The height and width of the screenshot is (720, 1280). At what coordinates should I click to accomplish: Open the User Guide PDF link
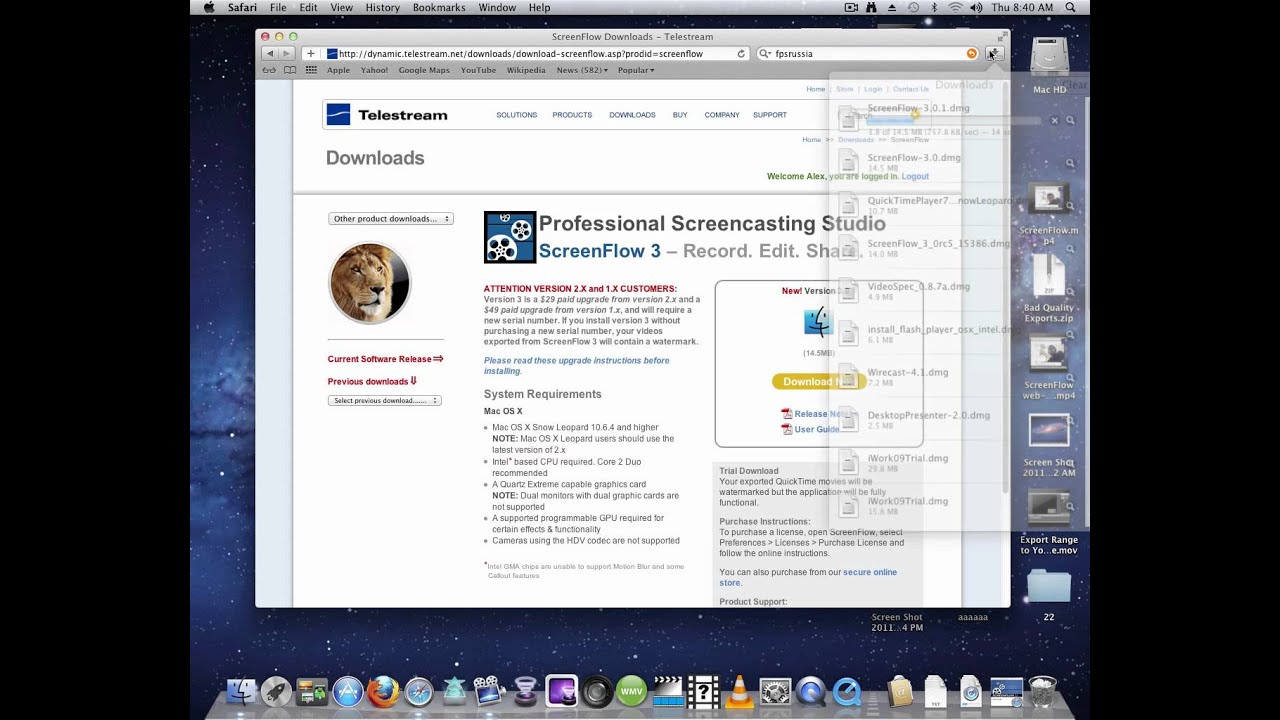811,429
